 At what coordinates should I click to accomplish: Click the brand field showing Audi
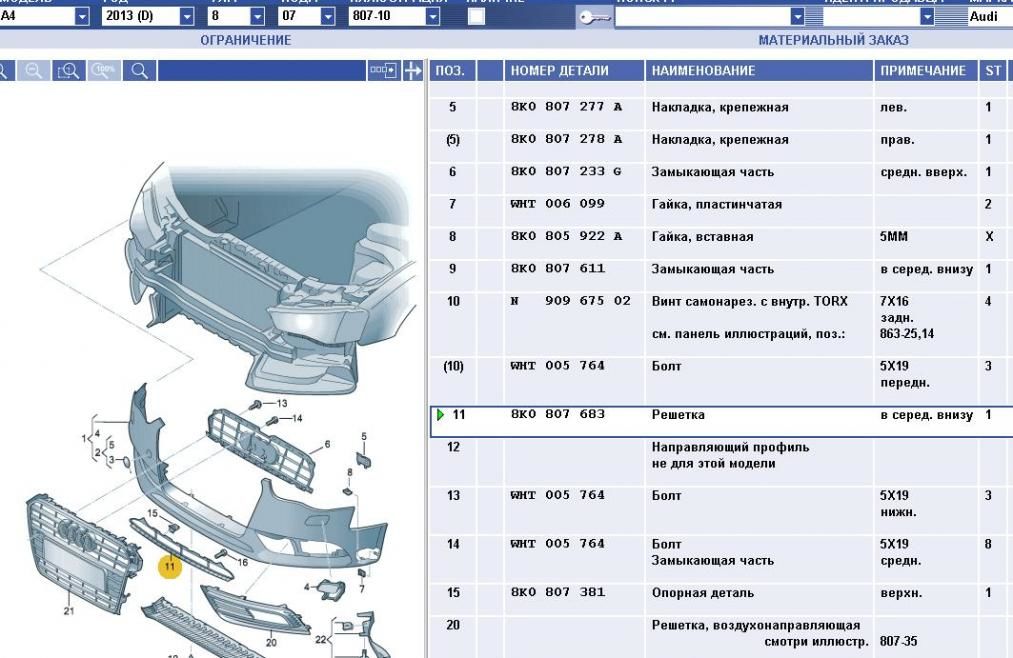click(990, 16)
